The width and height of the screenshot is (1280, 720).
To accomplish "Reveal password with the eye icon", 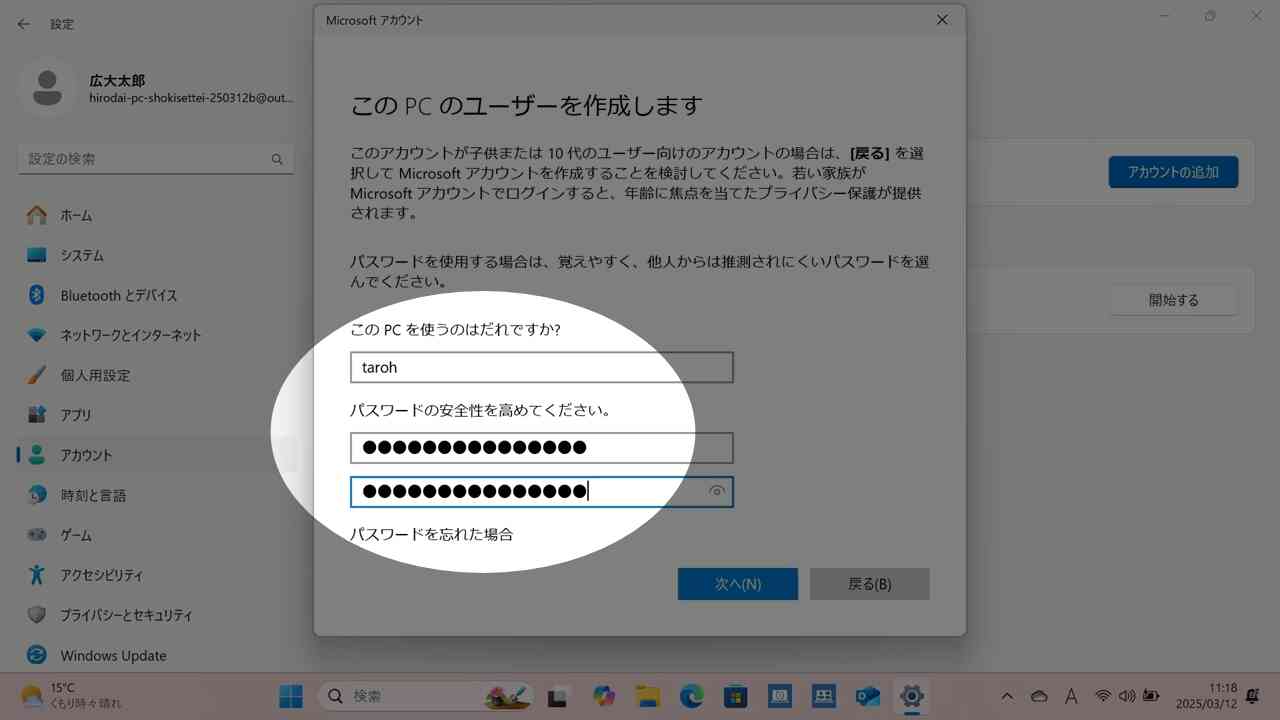I will click(x=716, y=491).
